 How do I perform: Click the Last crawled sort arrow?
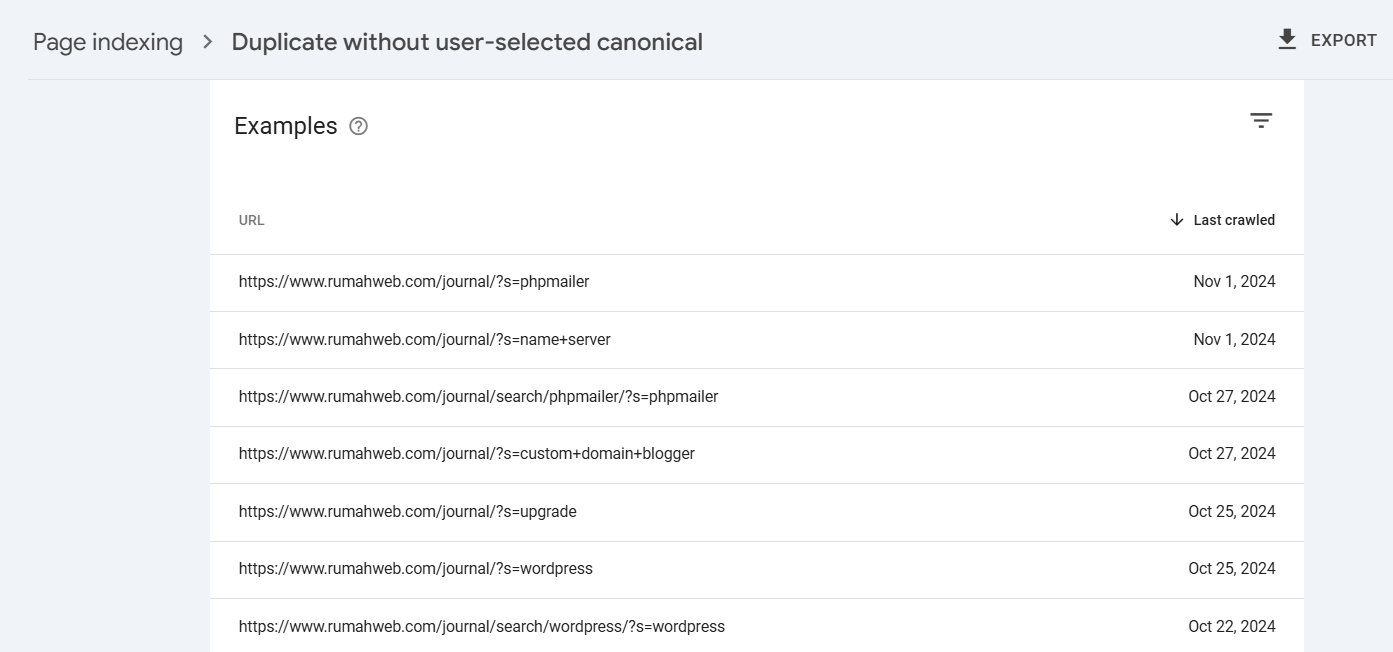pos(1177,220)
